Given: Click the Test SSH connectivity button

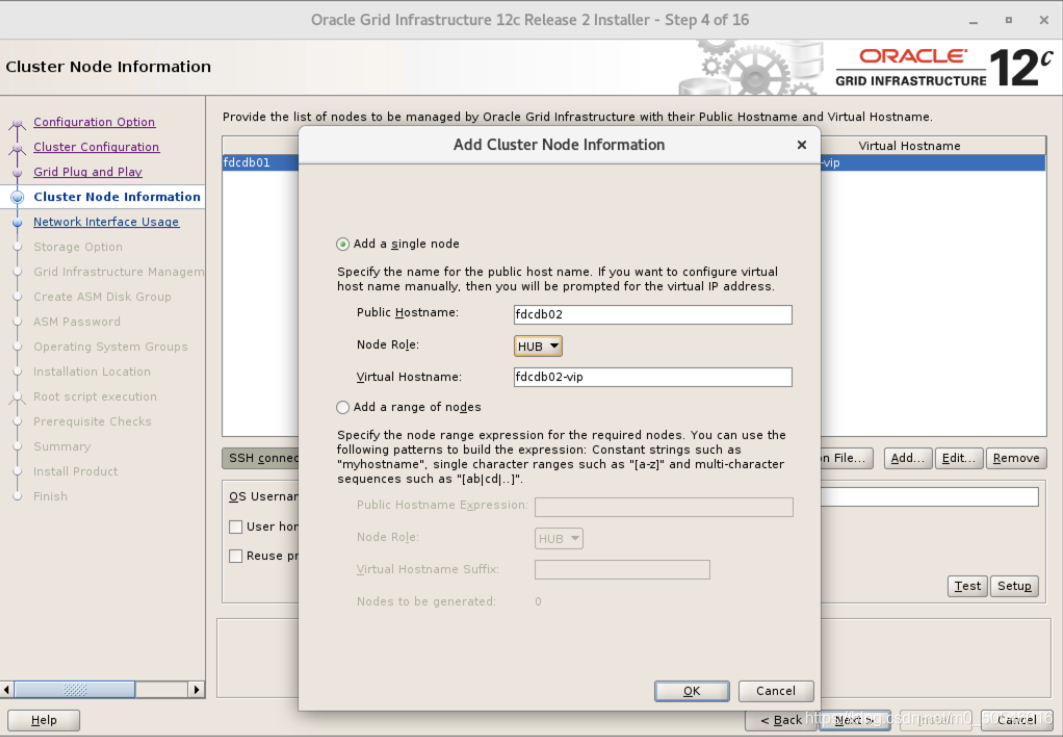Looking at the screenshot, I should (967, 586).
